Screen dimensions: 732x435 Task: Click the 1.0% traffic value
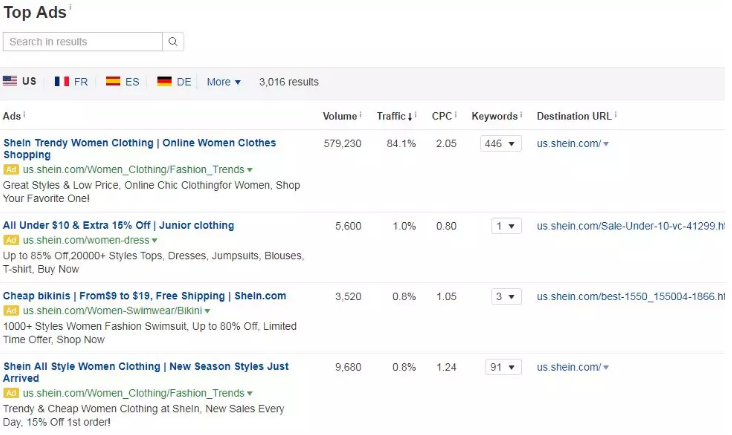click(x=404, y=226)
